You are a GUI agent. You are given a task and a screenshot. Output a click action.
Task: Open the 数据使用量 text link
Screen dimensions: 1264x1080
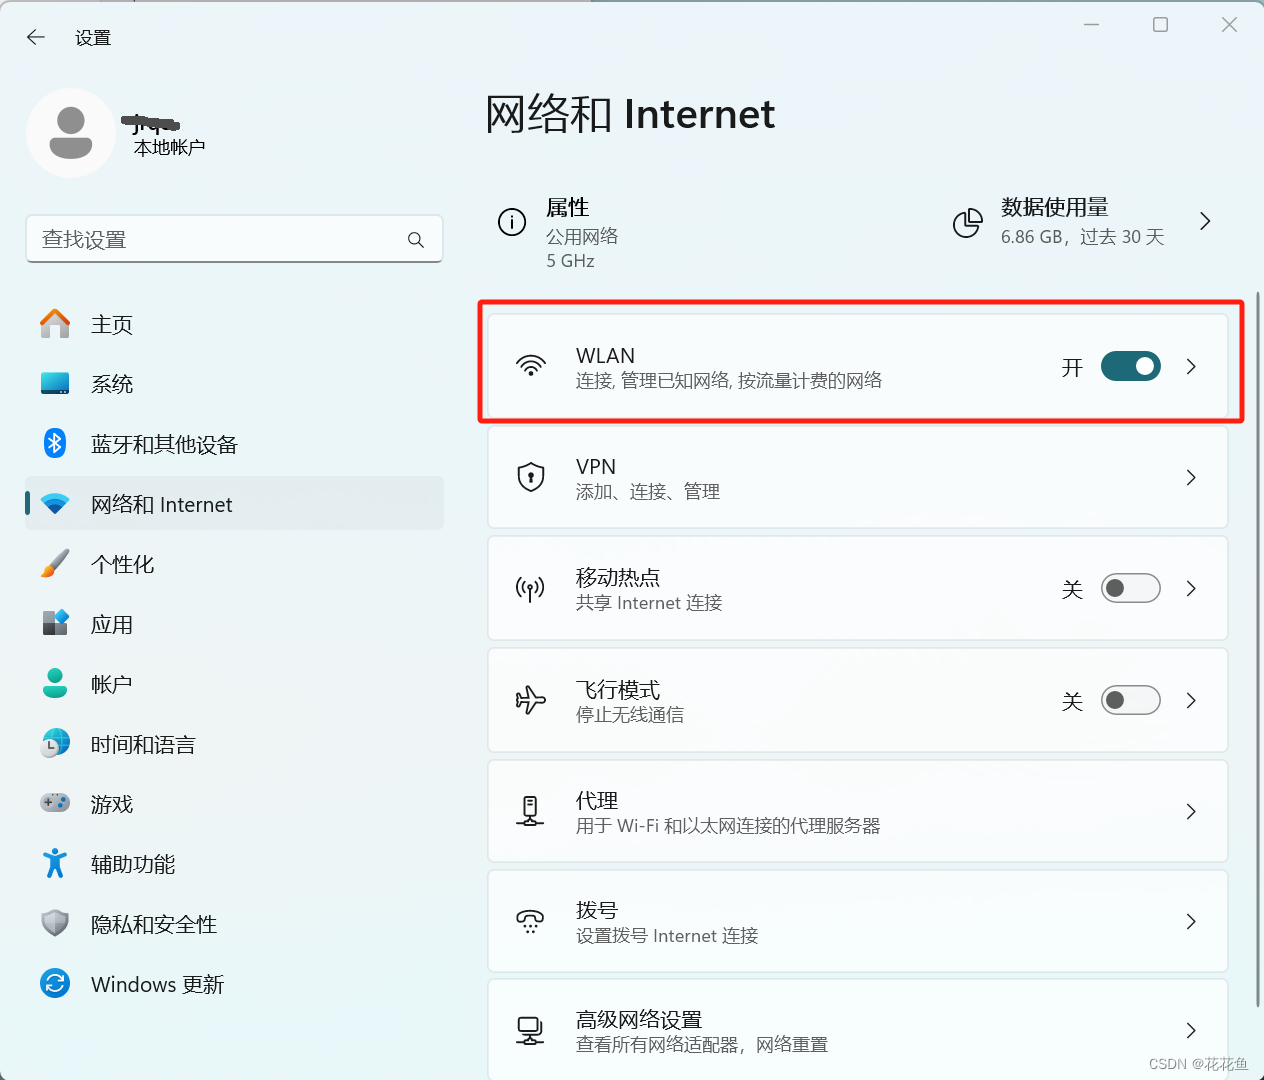pos(1055,207)
